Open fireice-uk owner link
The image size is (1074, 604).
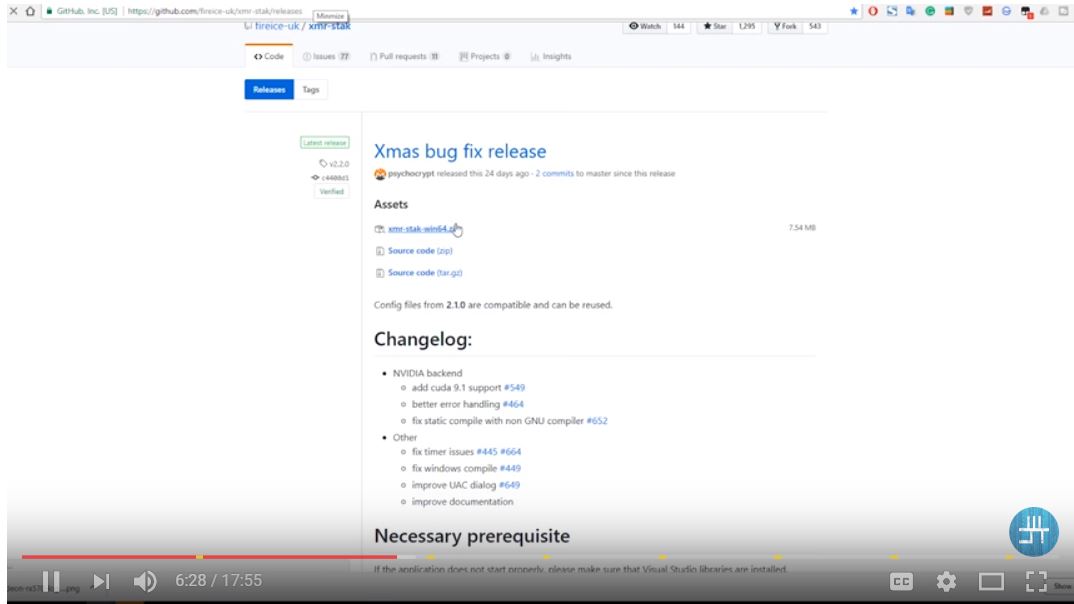click(x=277, y=26)
